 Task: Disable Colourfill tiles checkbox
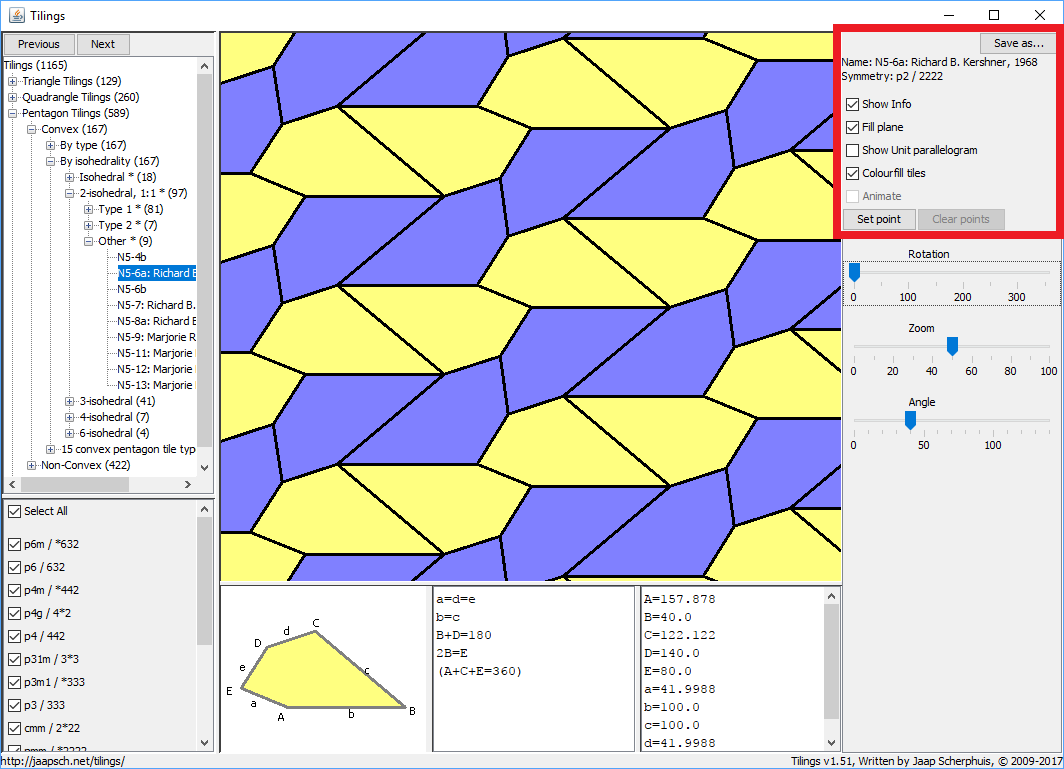click(x=853, y=174)
